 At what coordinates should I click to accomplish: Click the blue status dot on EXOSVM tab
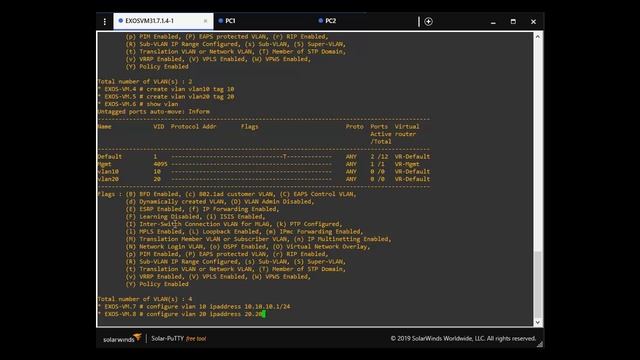[x=121, y=20]
